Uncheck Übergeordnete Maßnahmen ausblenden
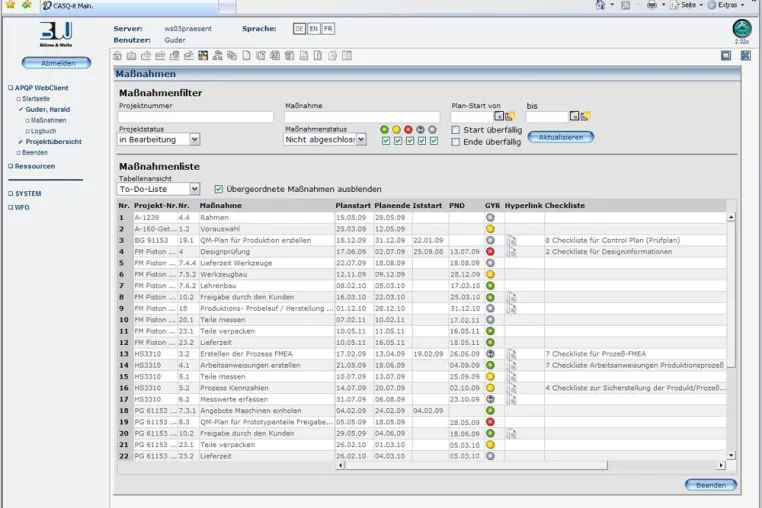This screenshot has height=508, width=762. point(219,189)
